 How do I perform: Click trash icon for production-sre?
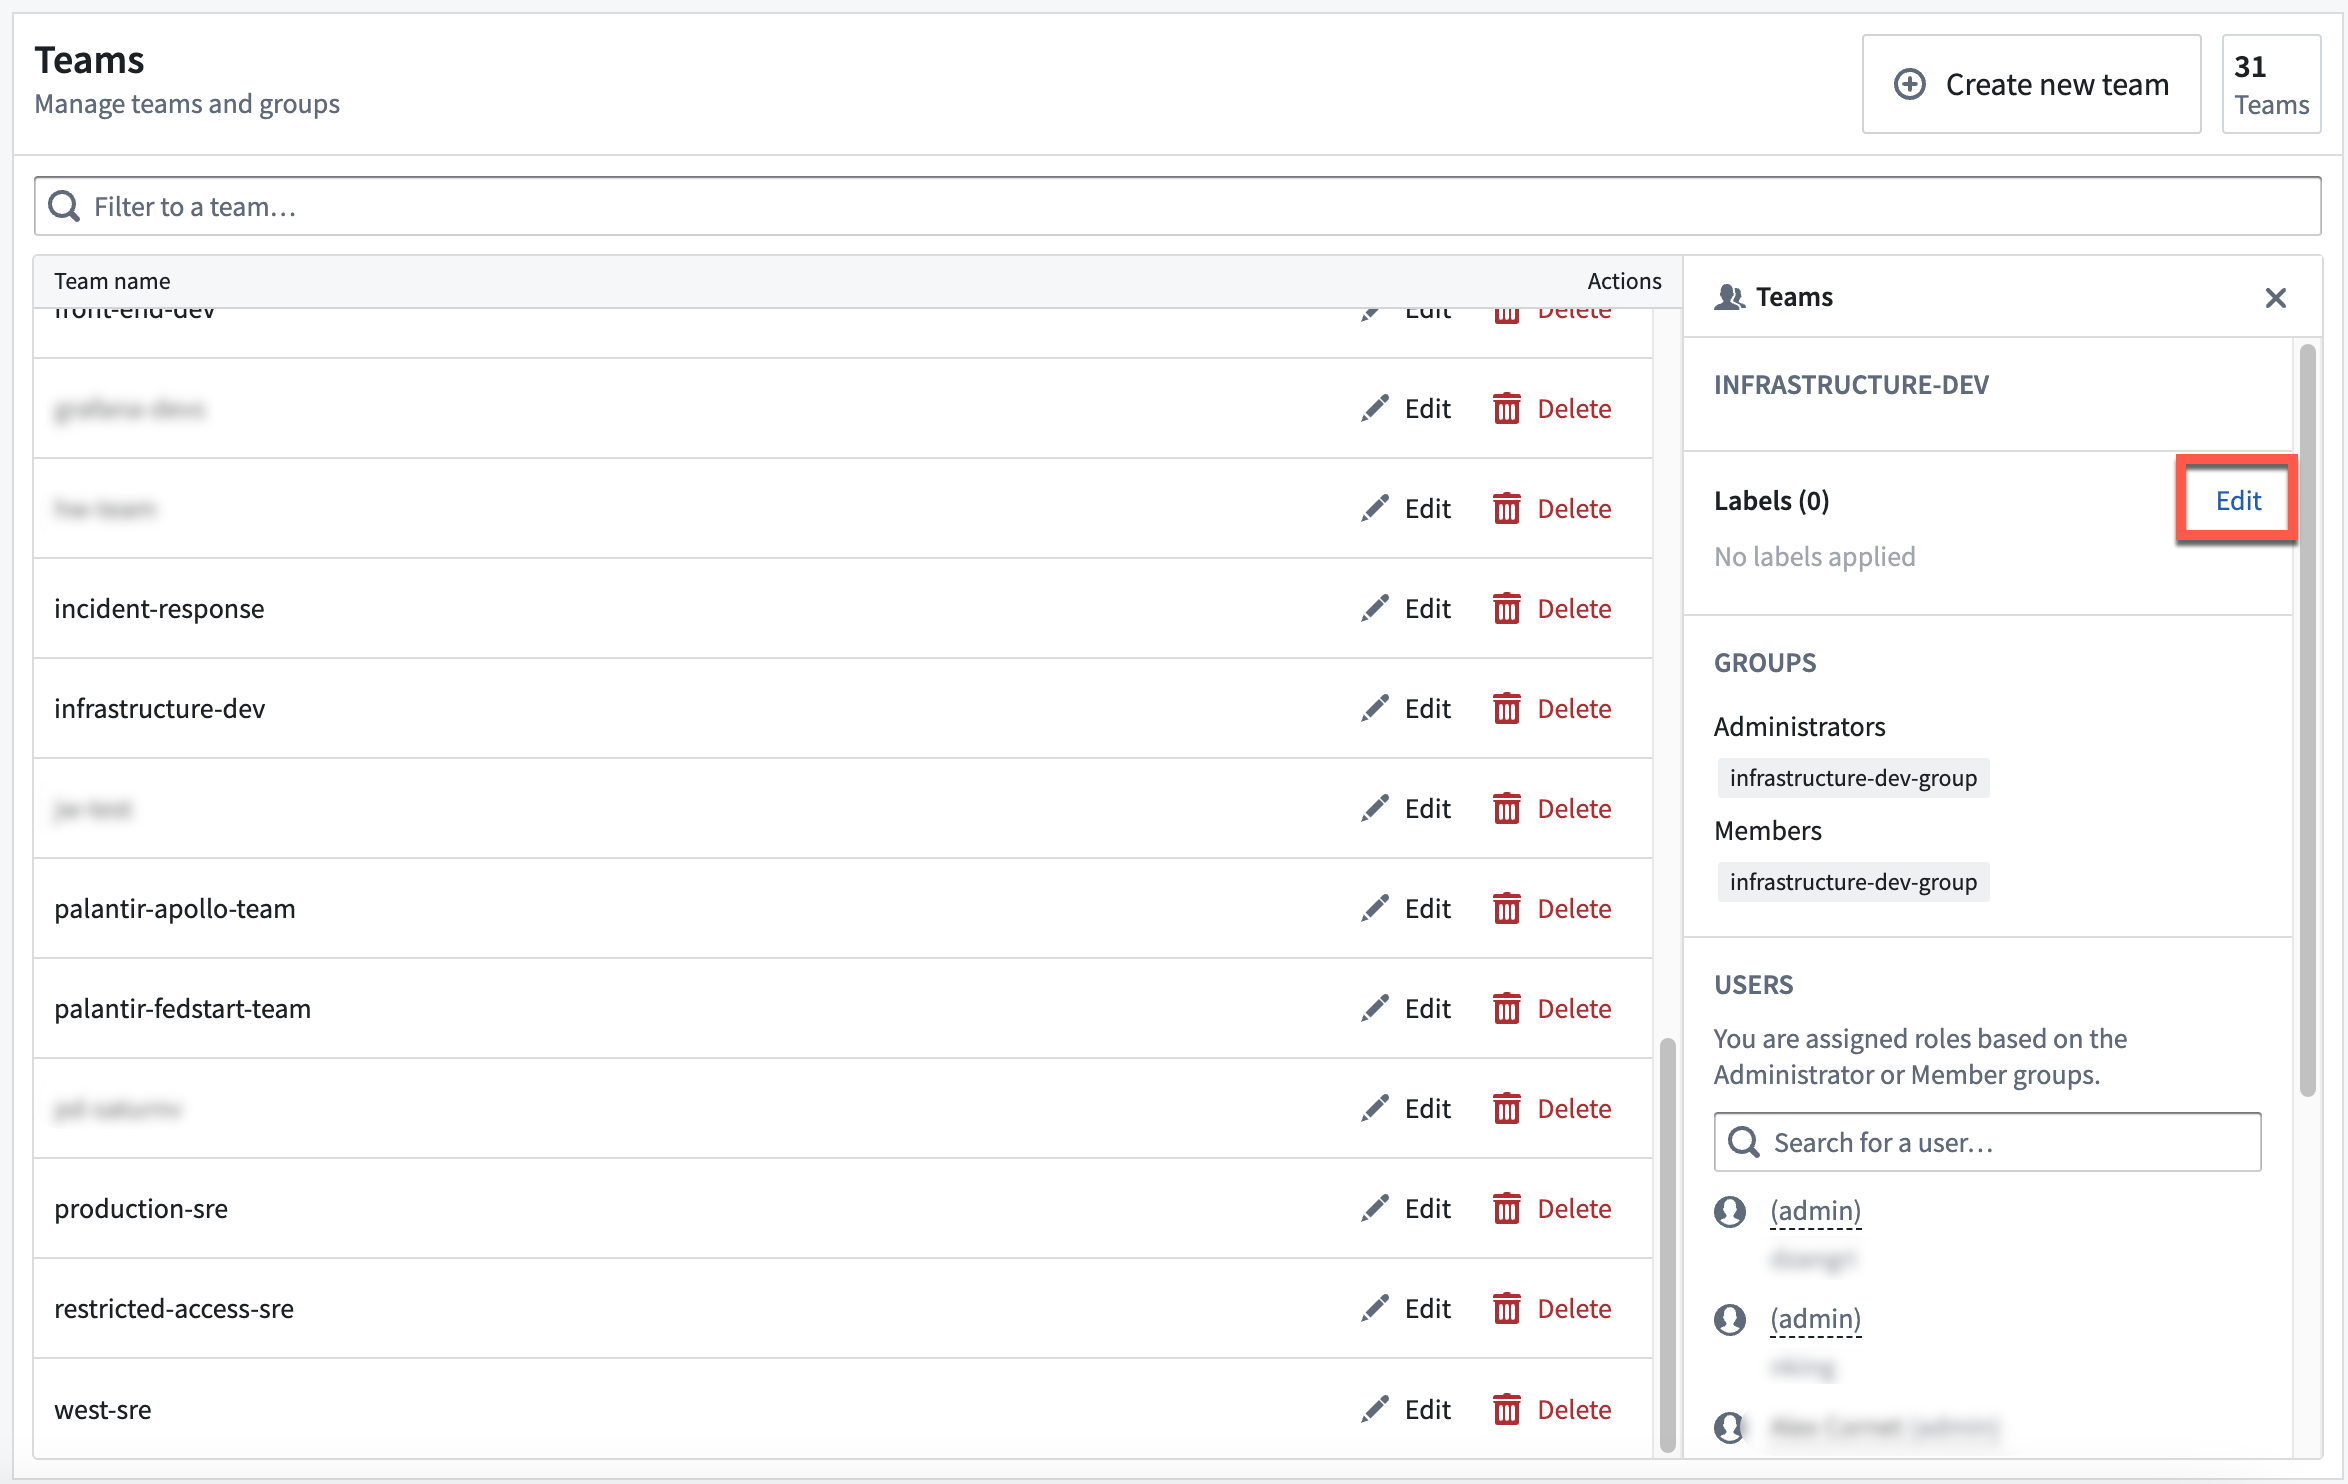[x=1507, y=1208]
